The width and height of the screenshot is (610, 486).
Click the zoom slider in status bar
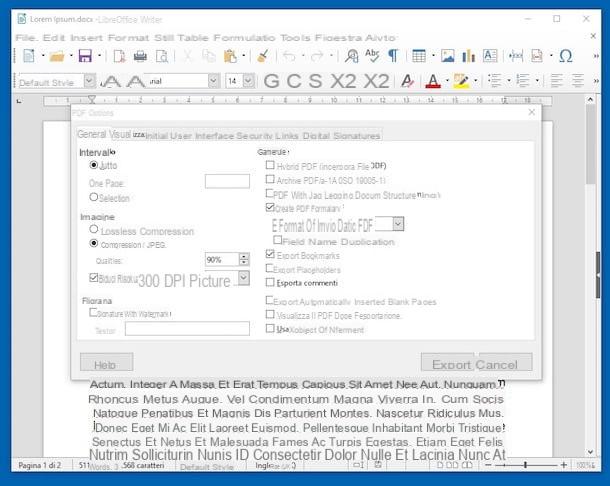pos(526,465)
